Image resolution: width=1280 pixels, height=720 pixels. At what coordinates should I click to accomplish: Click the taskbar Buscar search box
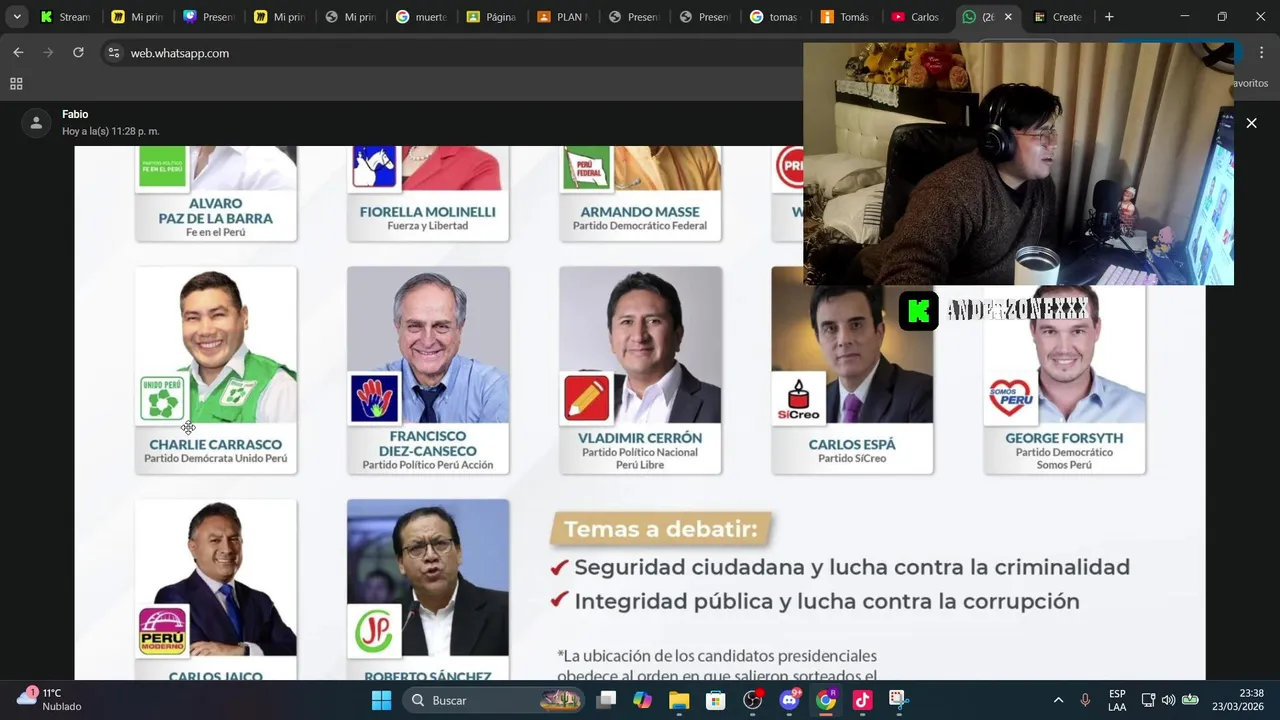coord(495,700)
